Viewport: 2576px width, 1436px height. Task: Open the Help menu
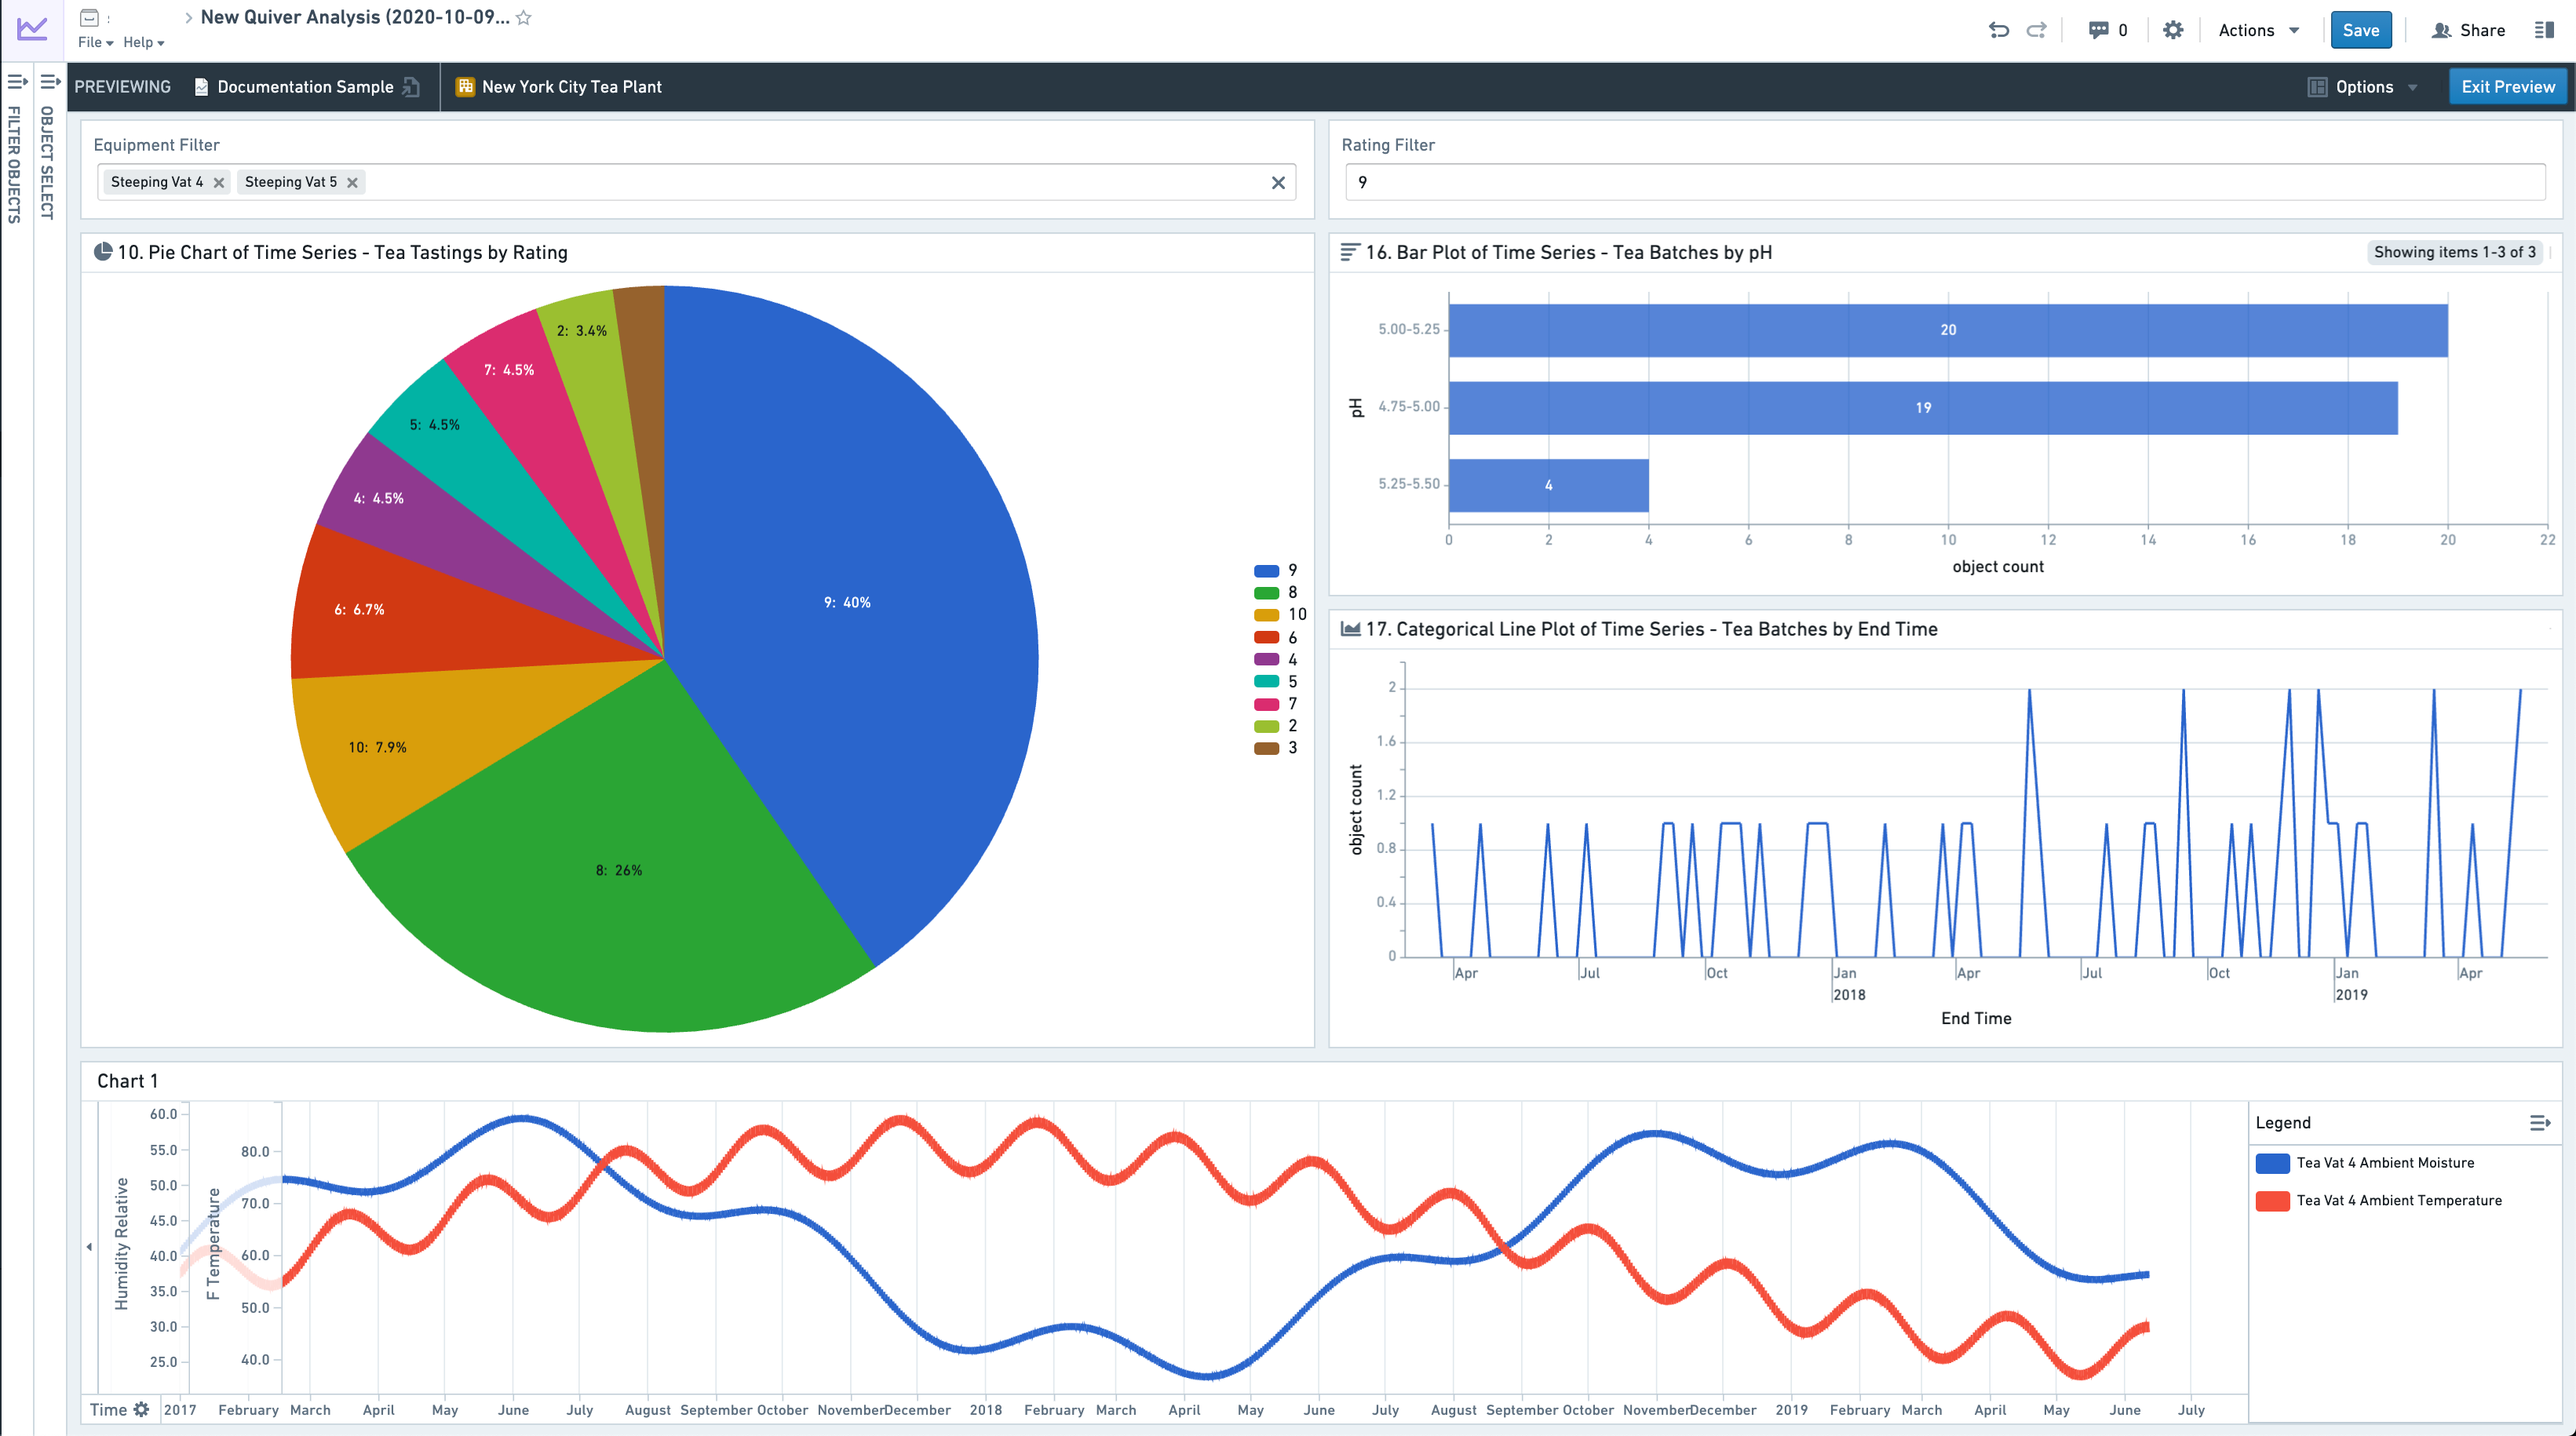[x=143, y=42]
